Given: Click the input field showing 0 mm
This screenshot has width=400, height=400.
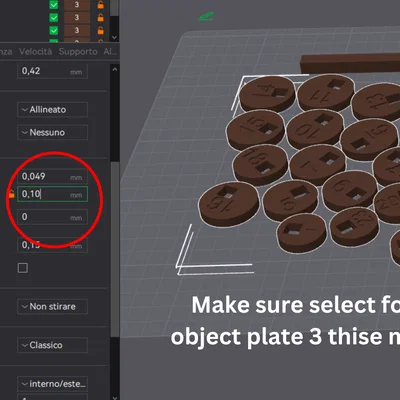Looking at the screenshot, I should pyautogui.click(x=52, y=217).
